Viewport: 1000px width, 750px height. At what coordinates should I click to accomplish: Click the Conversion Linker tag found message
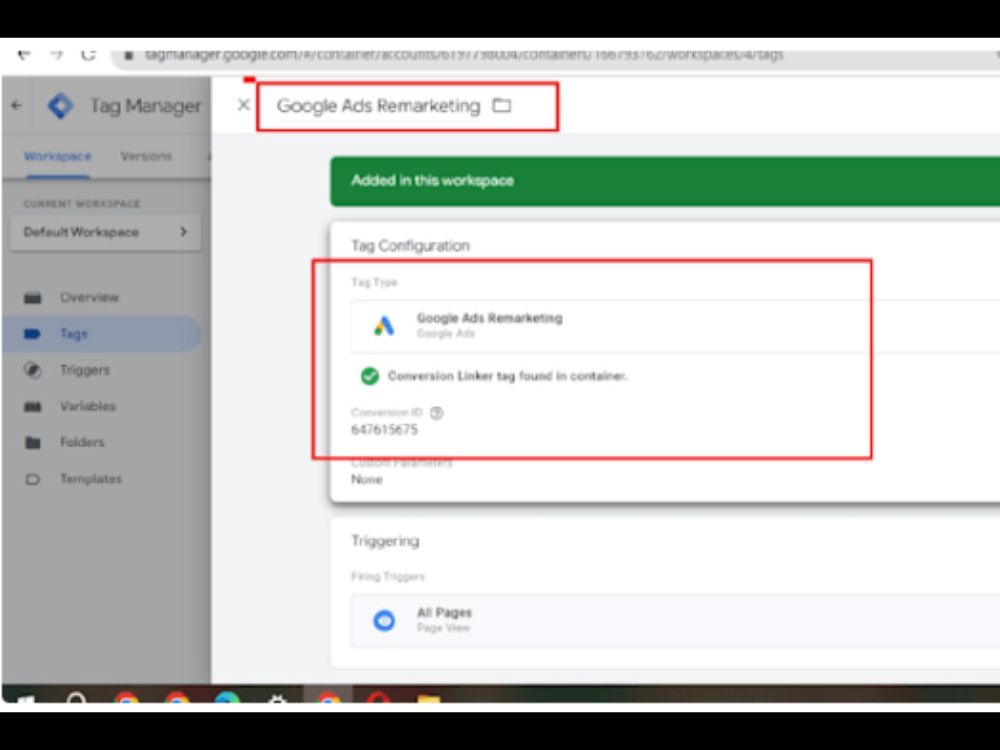[x=508, y=376]
